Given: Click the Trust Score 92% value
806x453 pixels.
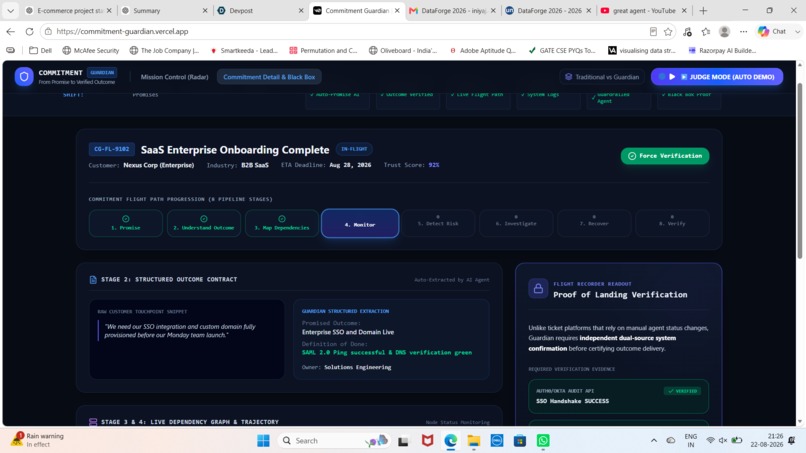Looking at the screenshot, I should click(x=434, y=165).
